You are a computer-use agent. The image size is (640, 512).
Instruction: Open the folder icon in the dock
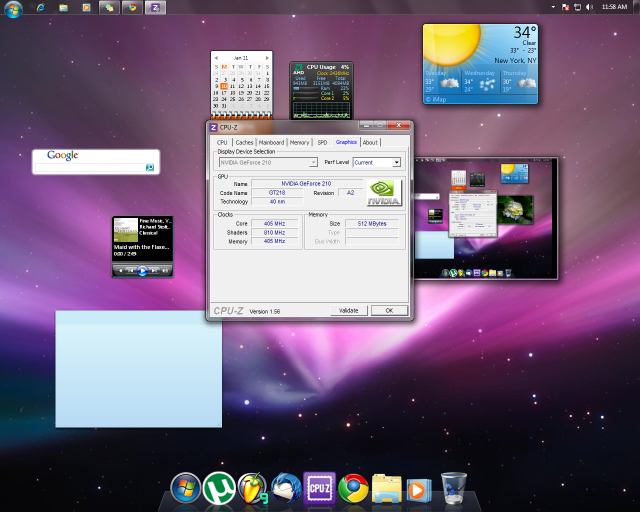pos(387,488)
